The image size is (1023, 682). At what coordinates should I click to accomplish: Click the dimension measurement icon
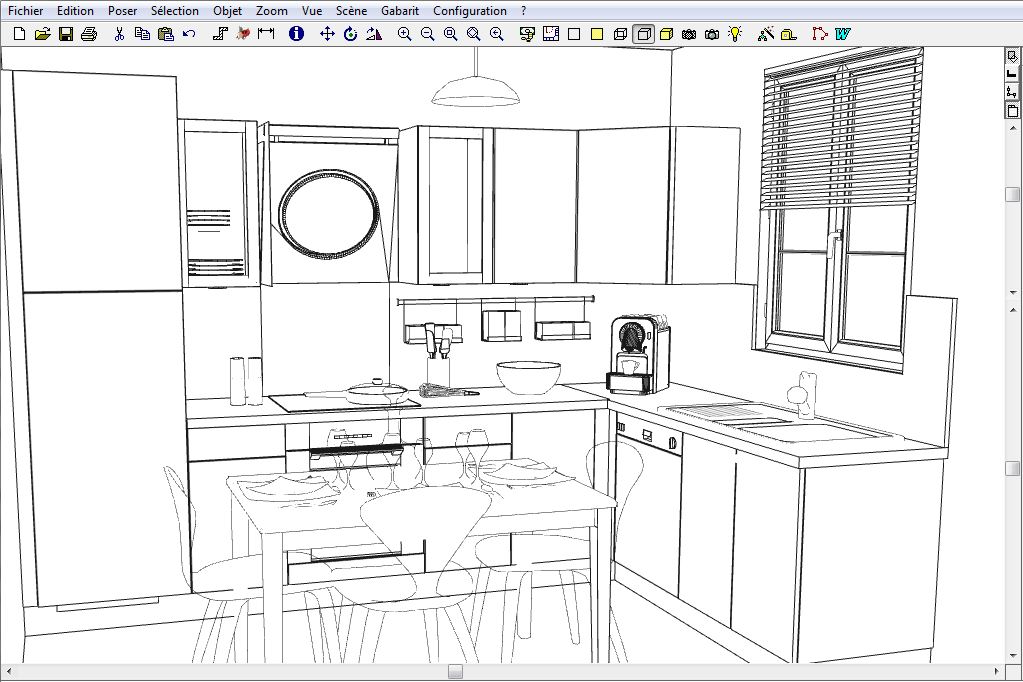click(266, 34)
